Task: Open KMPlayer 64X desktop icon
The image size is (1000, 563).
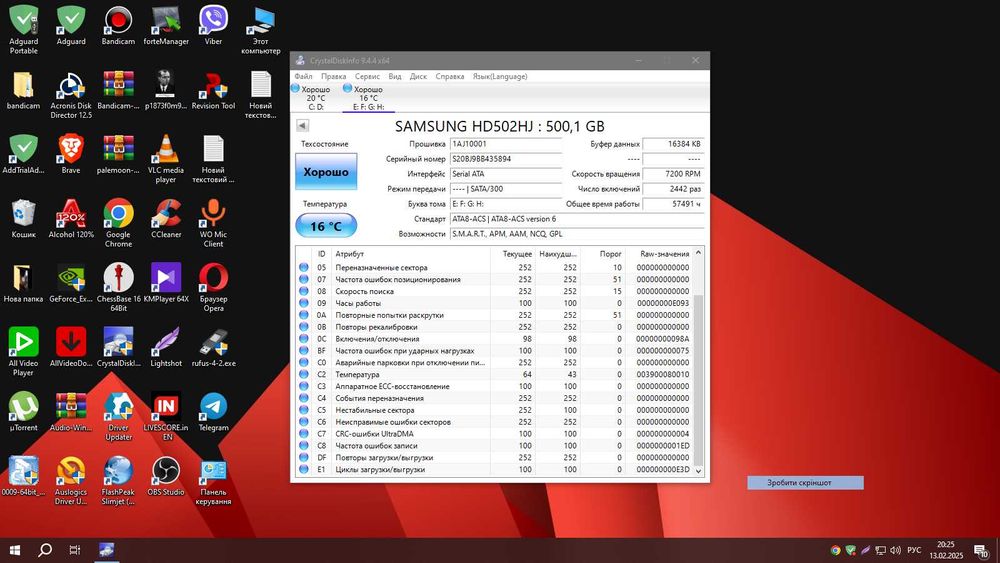Action: (166, 283)
